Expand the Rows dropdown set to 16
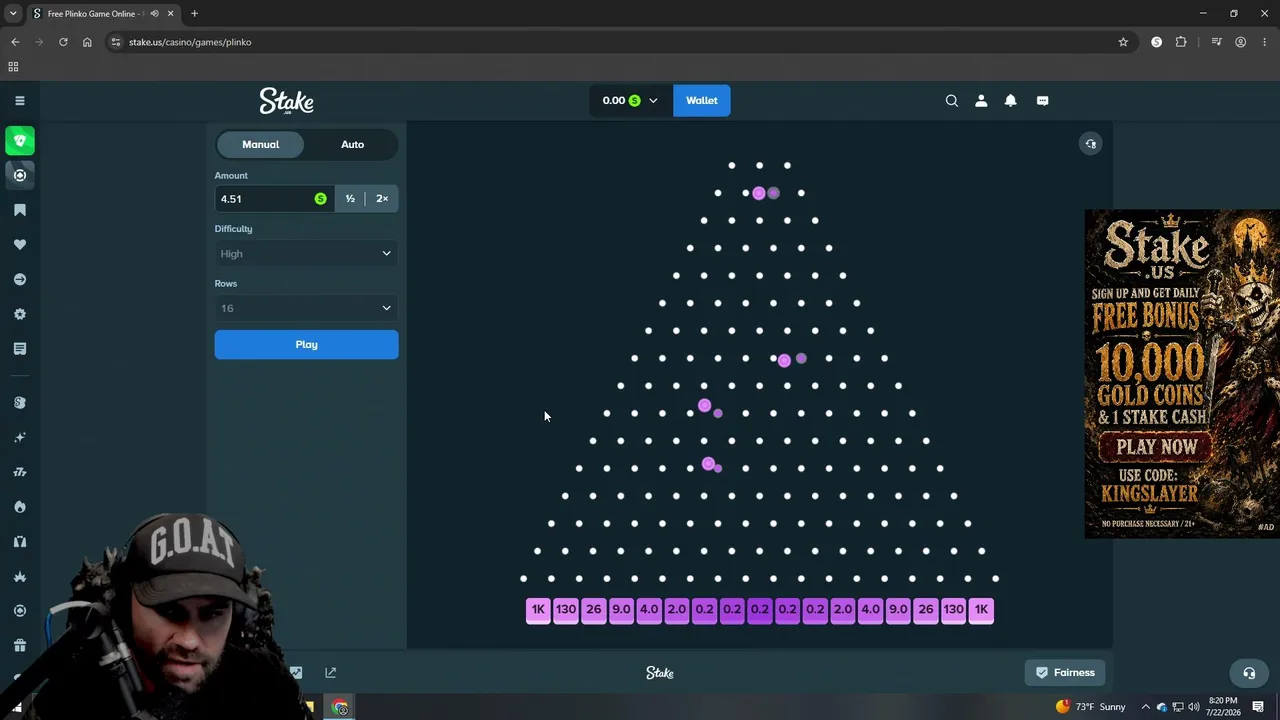The height and width of the screenshot is (720, 1280). [306, 308]
